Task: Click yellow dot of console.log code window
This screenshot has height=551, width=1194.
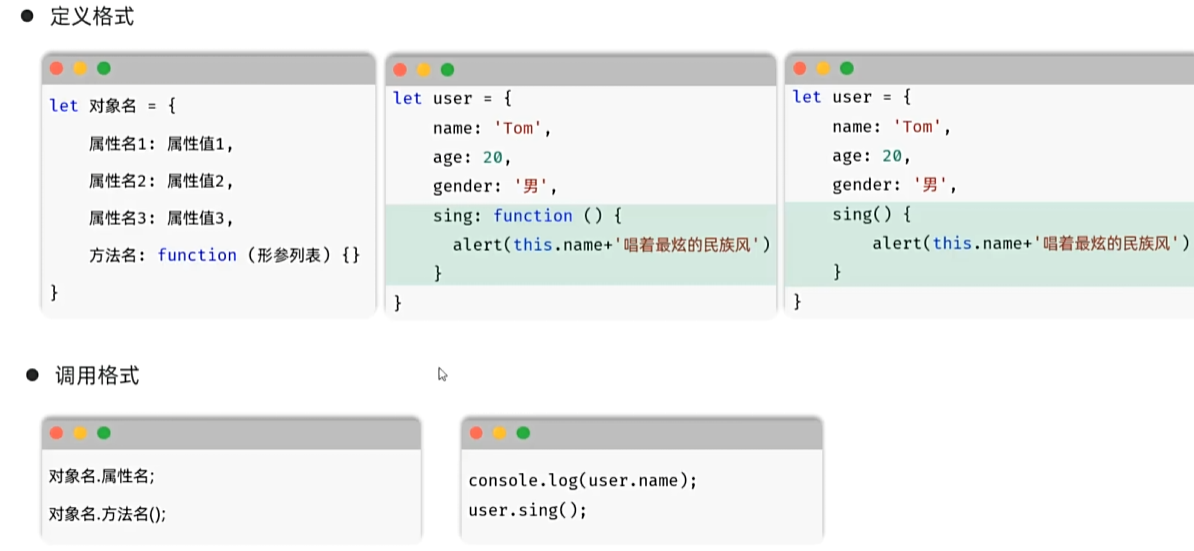Action: (x=500, y=433)
